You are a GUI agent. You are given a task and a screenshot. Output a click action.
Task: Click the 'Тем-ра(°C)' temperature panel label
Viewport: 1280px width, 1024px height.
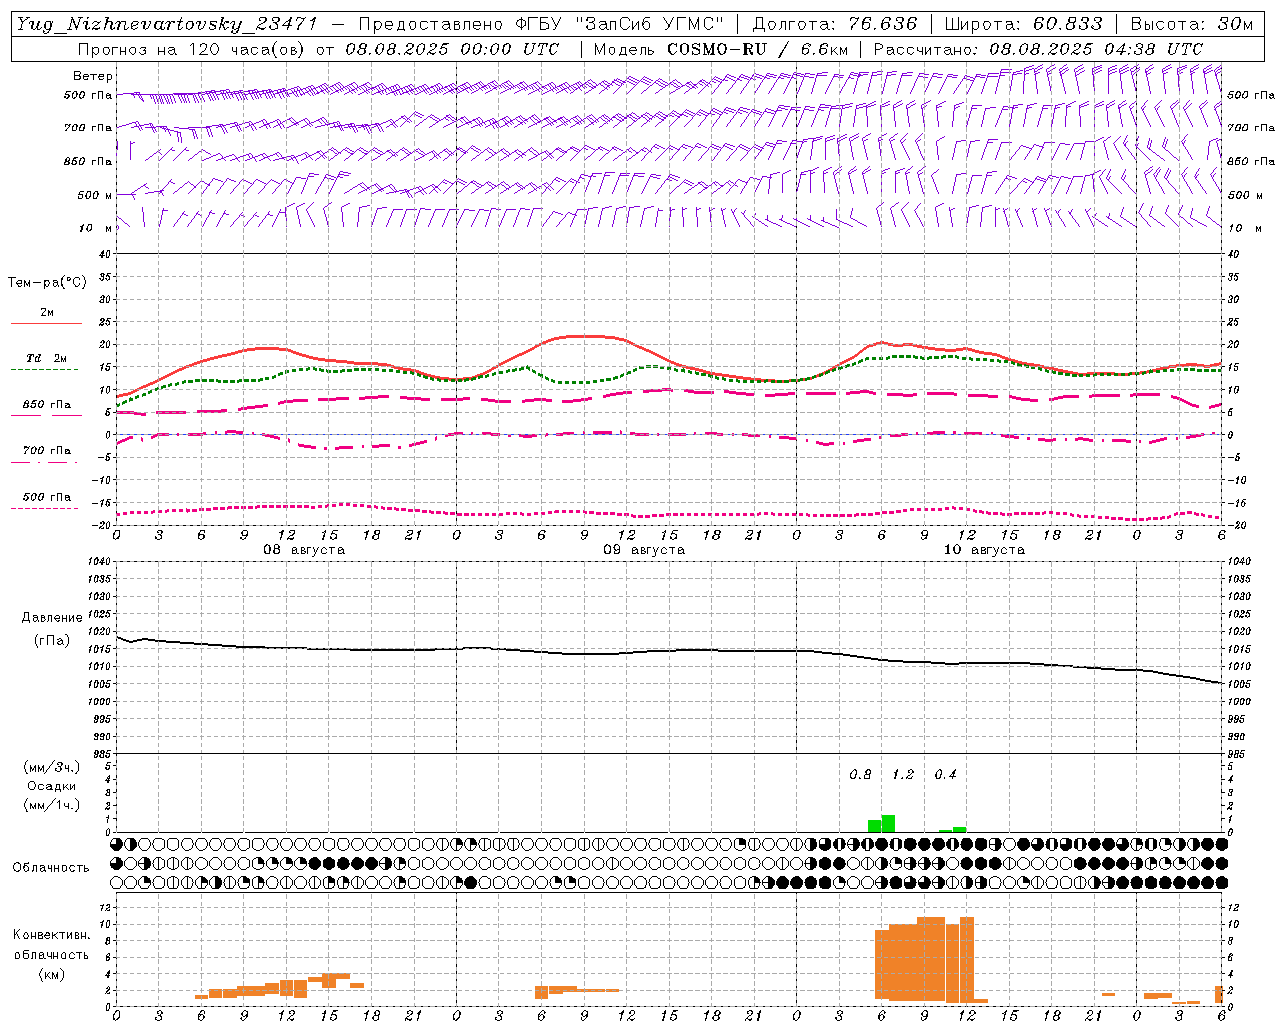[x=47, y=283]
